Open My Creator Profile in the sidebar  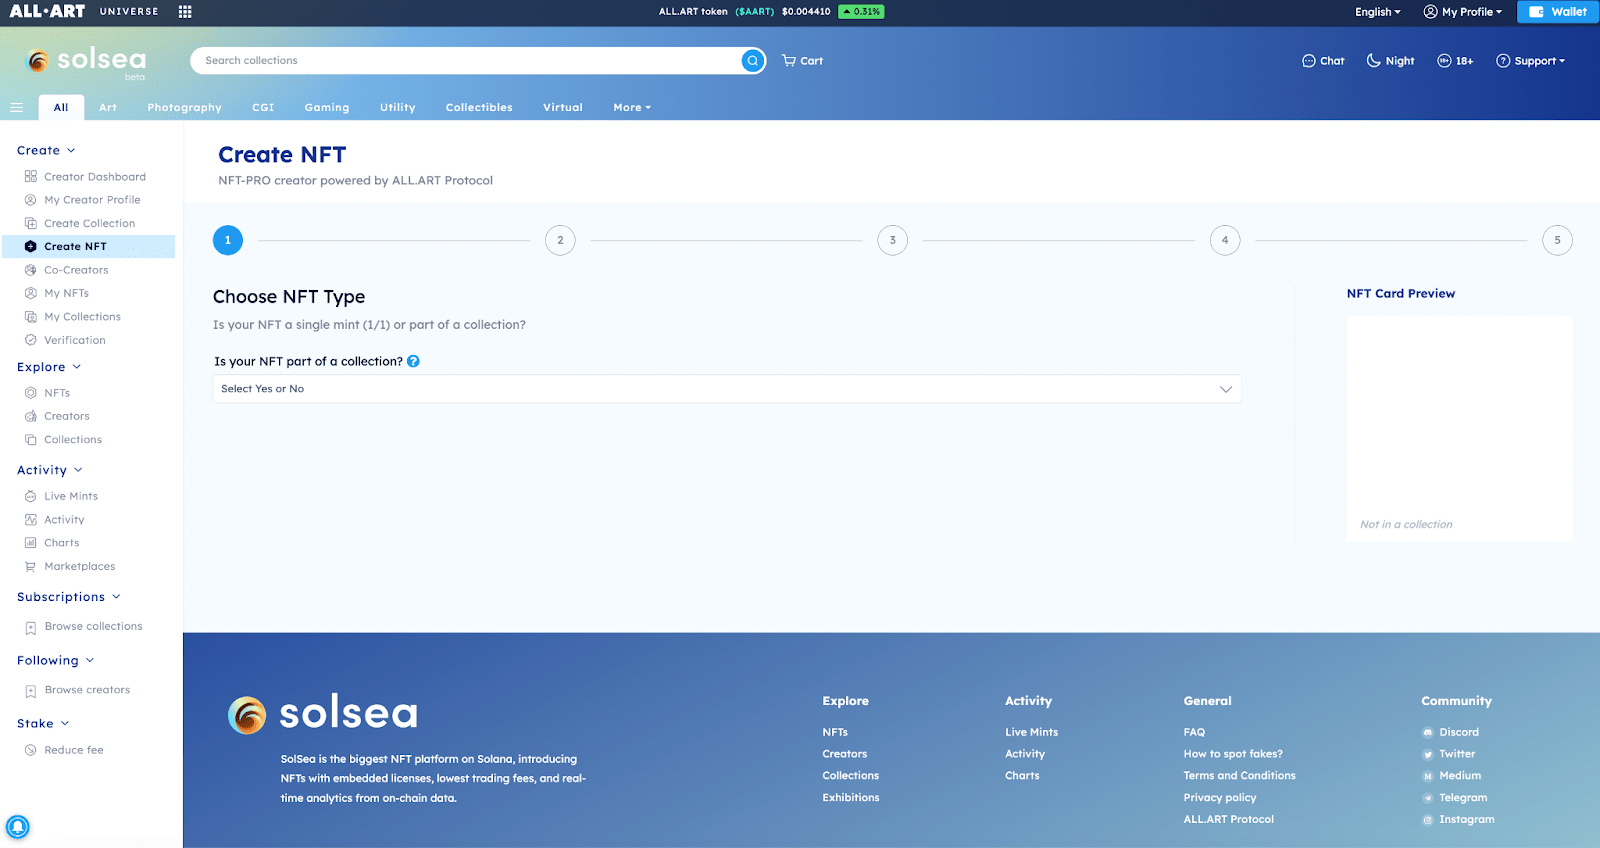pyautogui.click(x=83, y=200)
